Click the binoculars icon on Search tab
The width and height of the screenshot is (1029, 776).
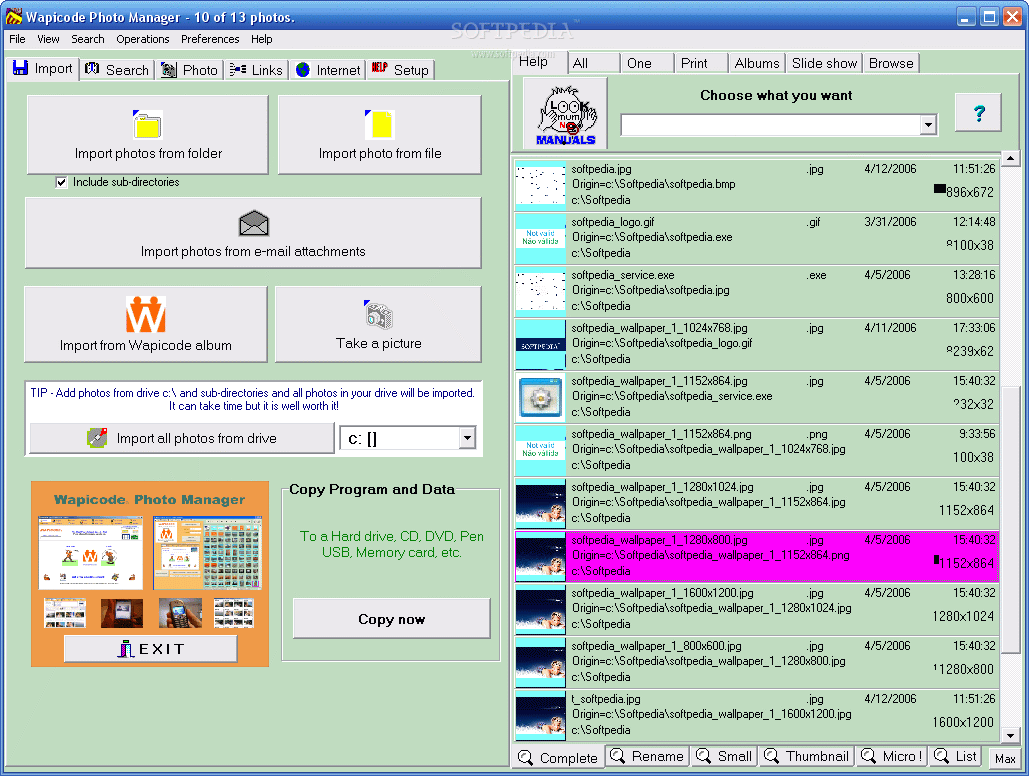(x=92, y=69)
